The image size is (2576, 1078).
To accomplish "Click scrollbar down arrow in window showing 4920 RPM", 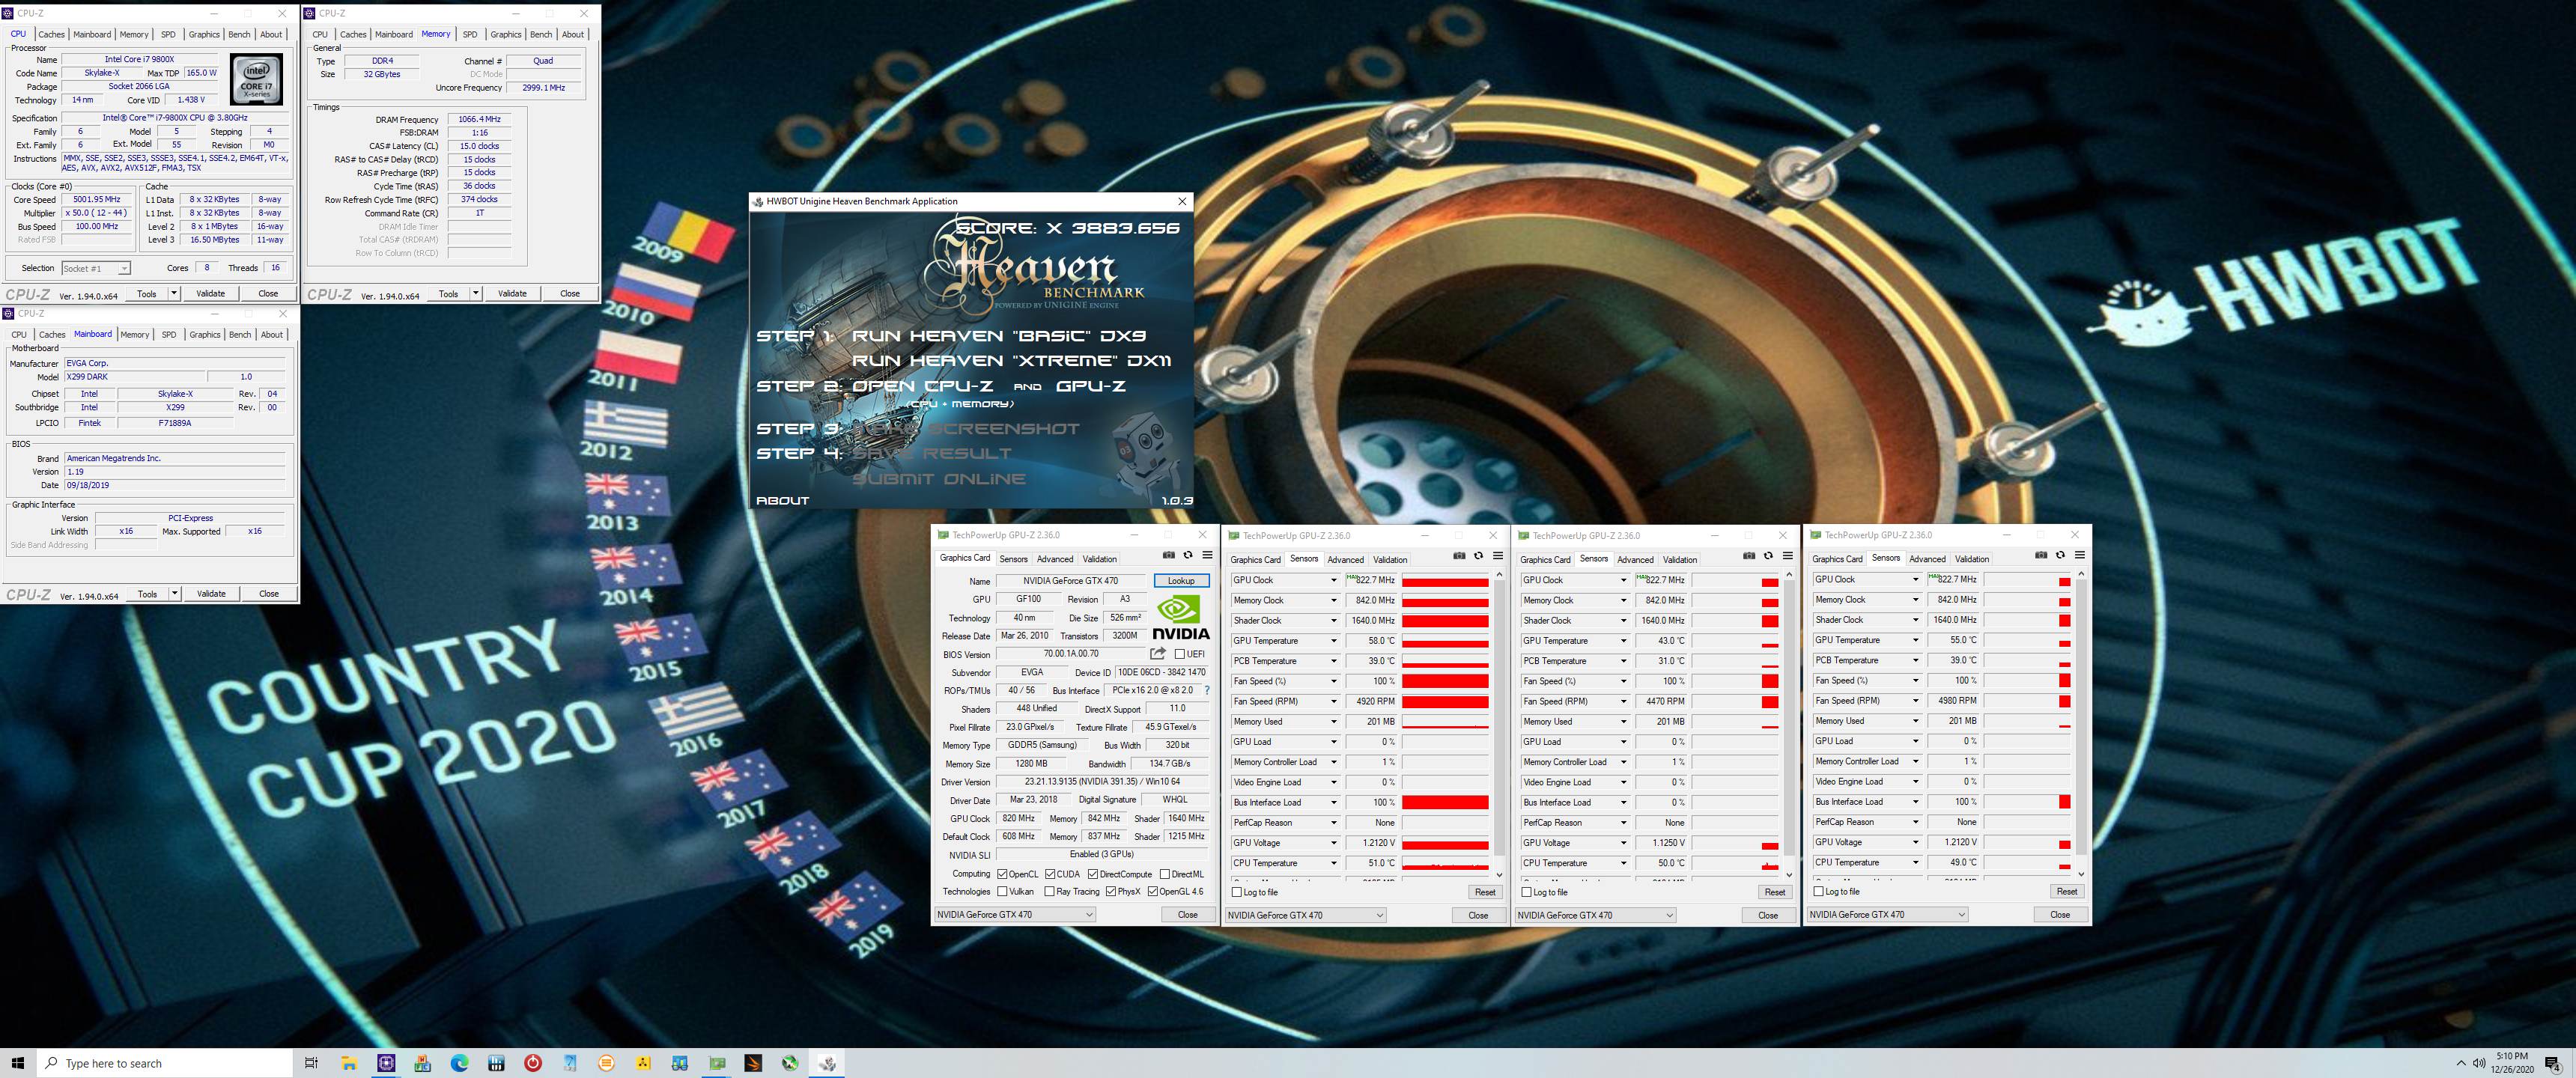I will tap(1499, 874).
